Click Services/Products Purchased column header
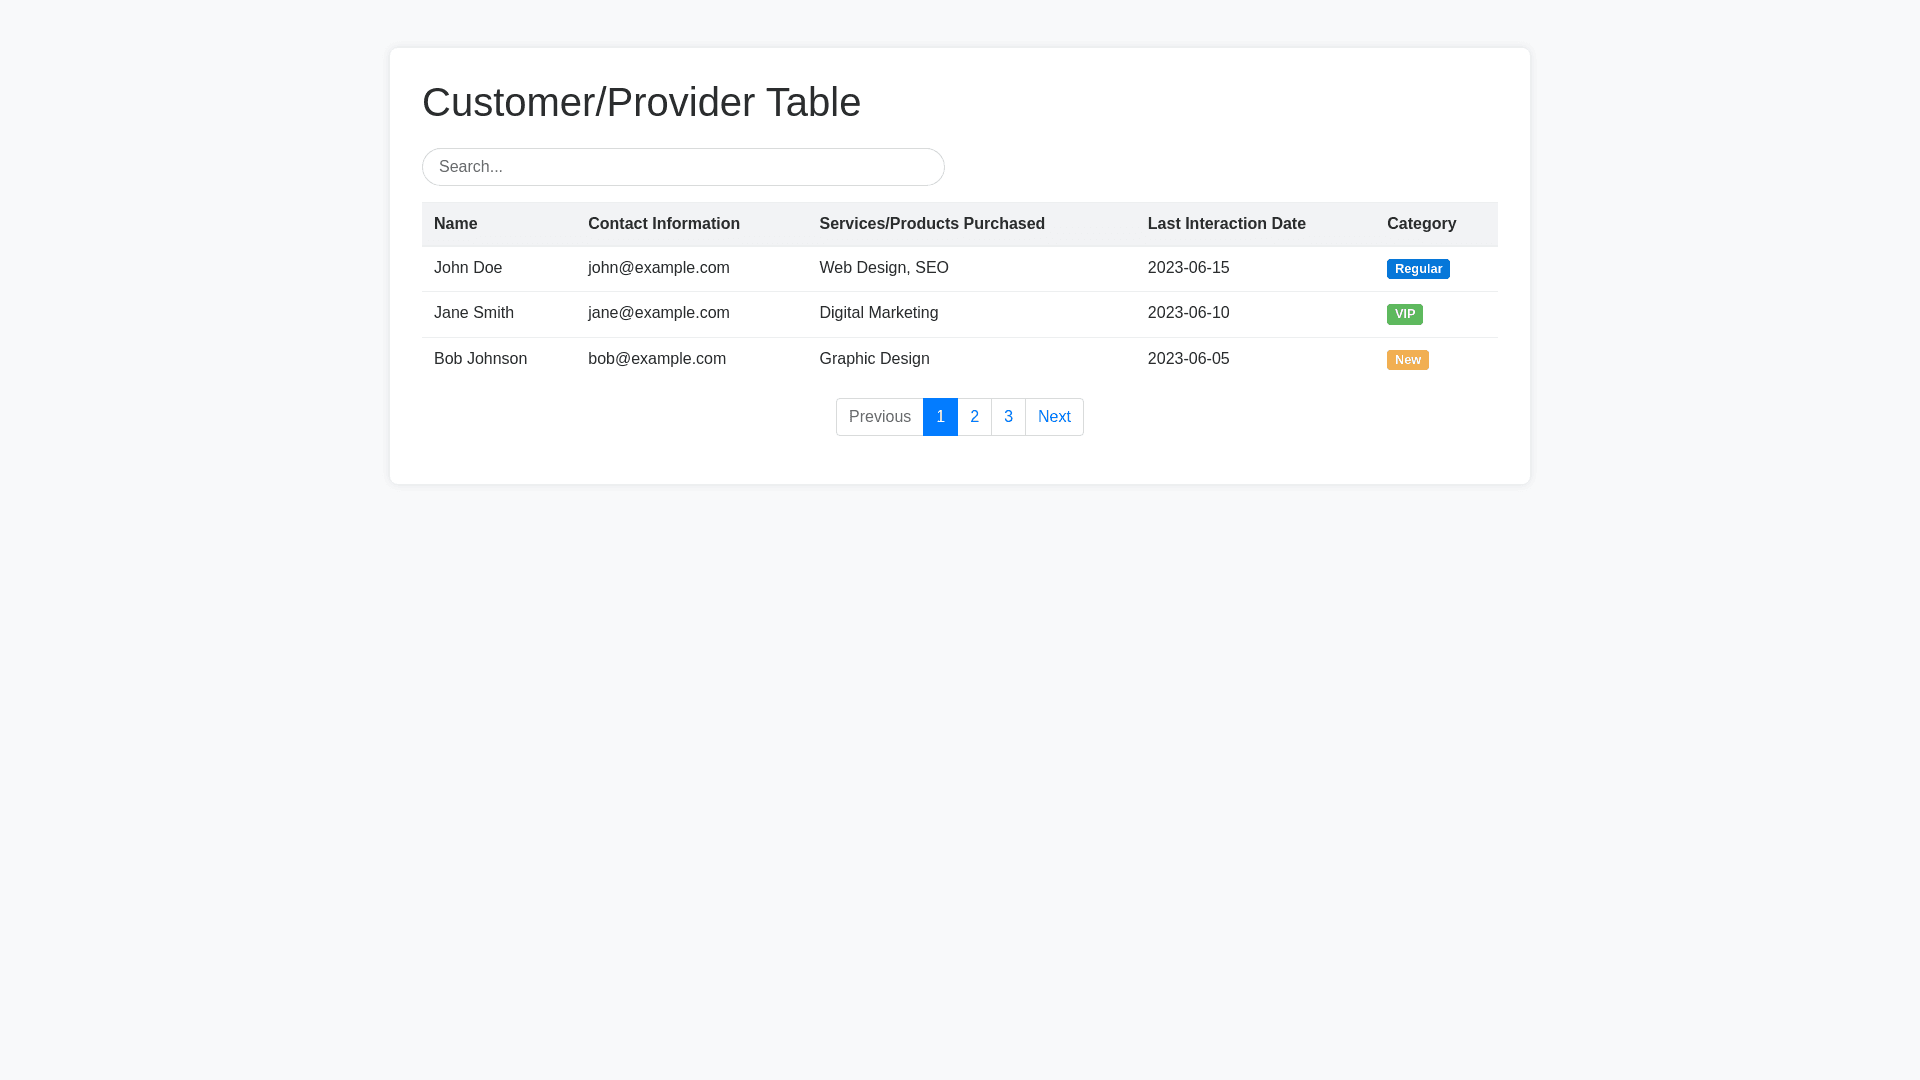The image size is (1920, 1080). coord(932,224)
